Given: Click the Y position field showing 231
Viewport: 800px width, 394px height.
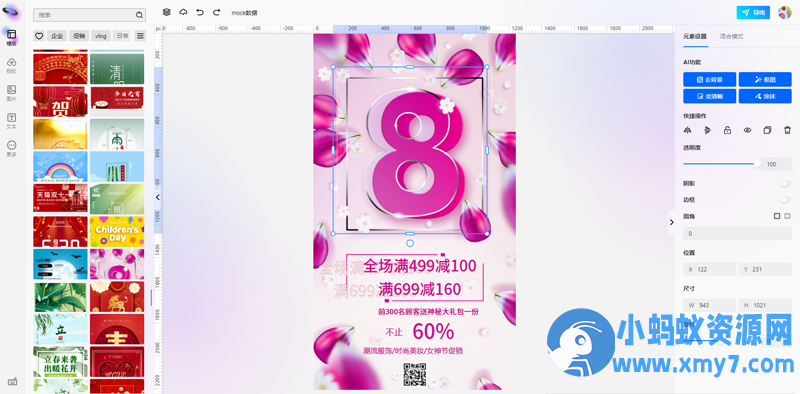Looking at the screenshot, I should click(x=765, y=269).
